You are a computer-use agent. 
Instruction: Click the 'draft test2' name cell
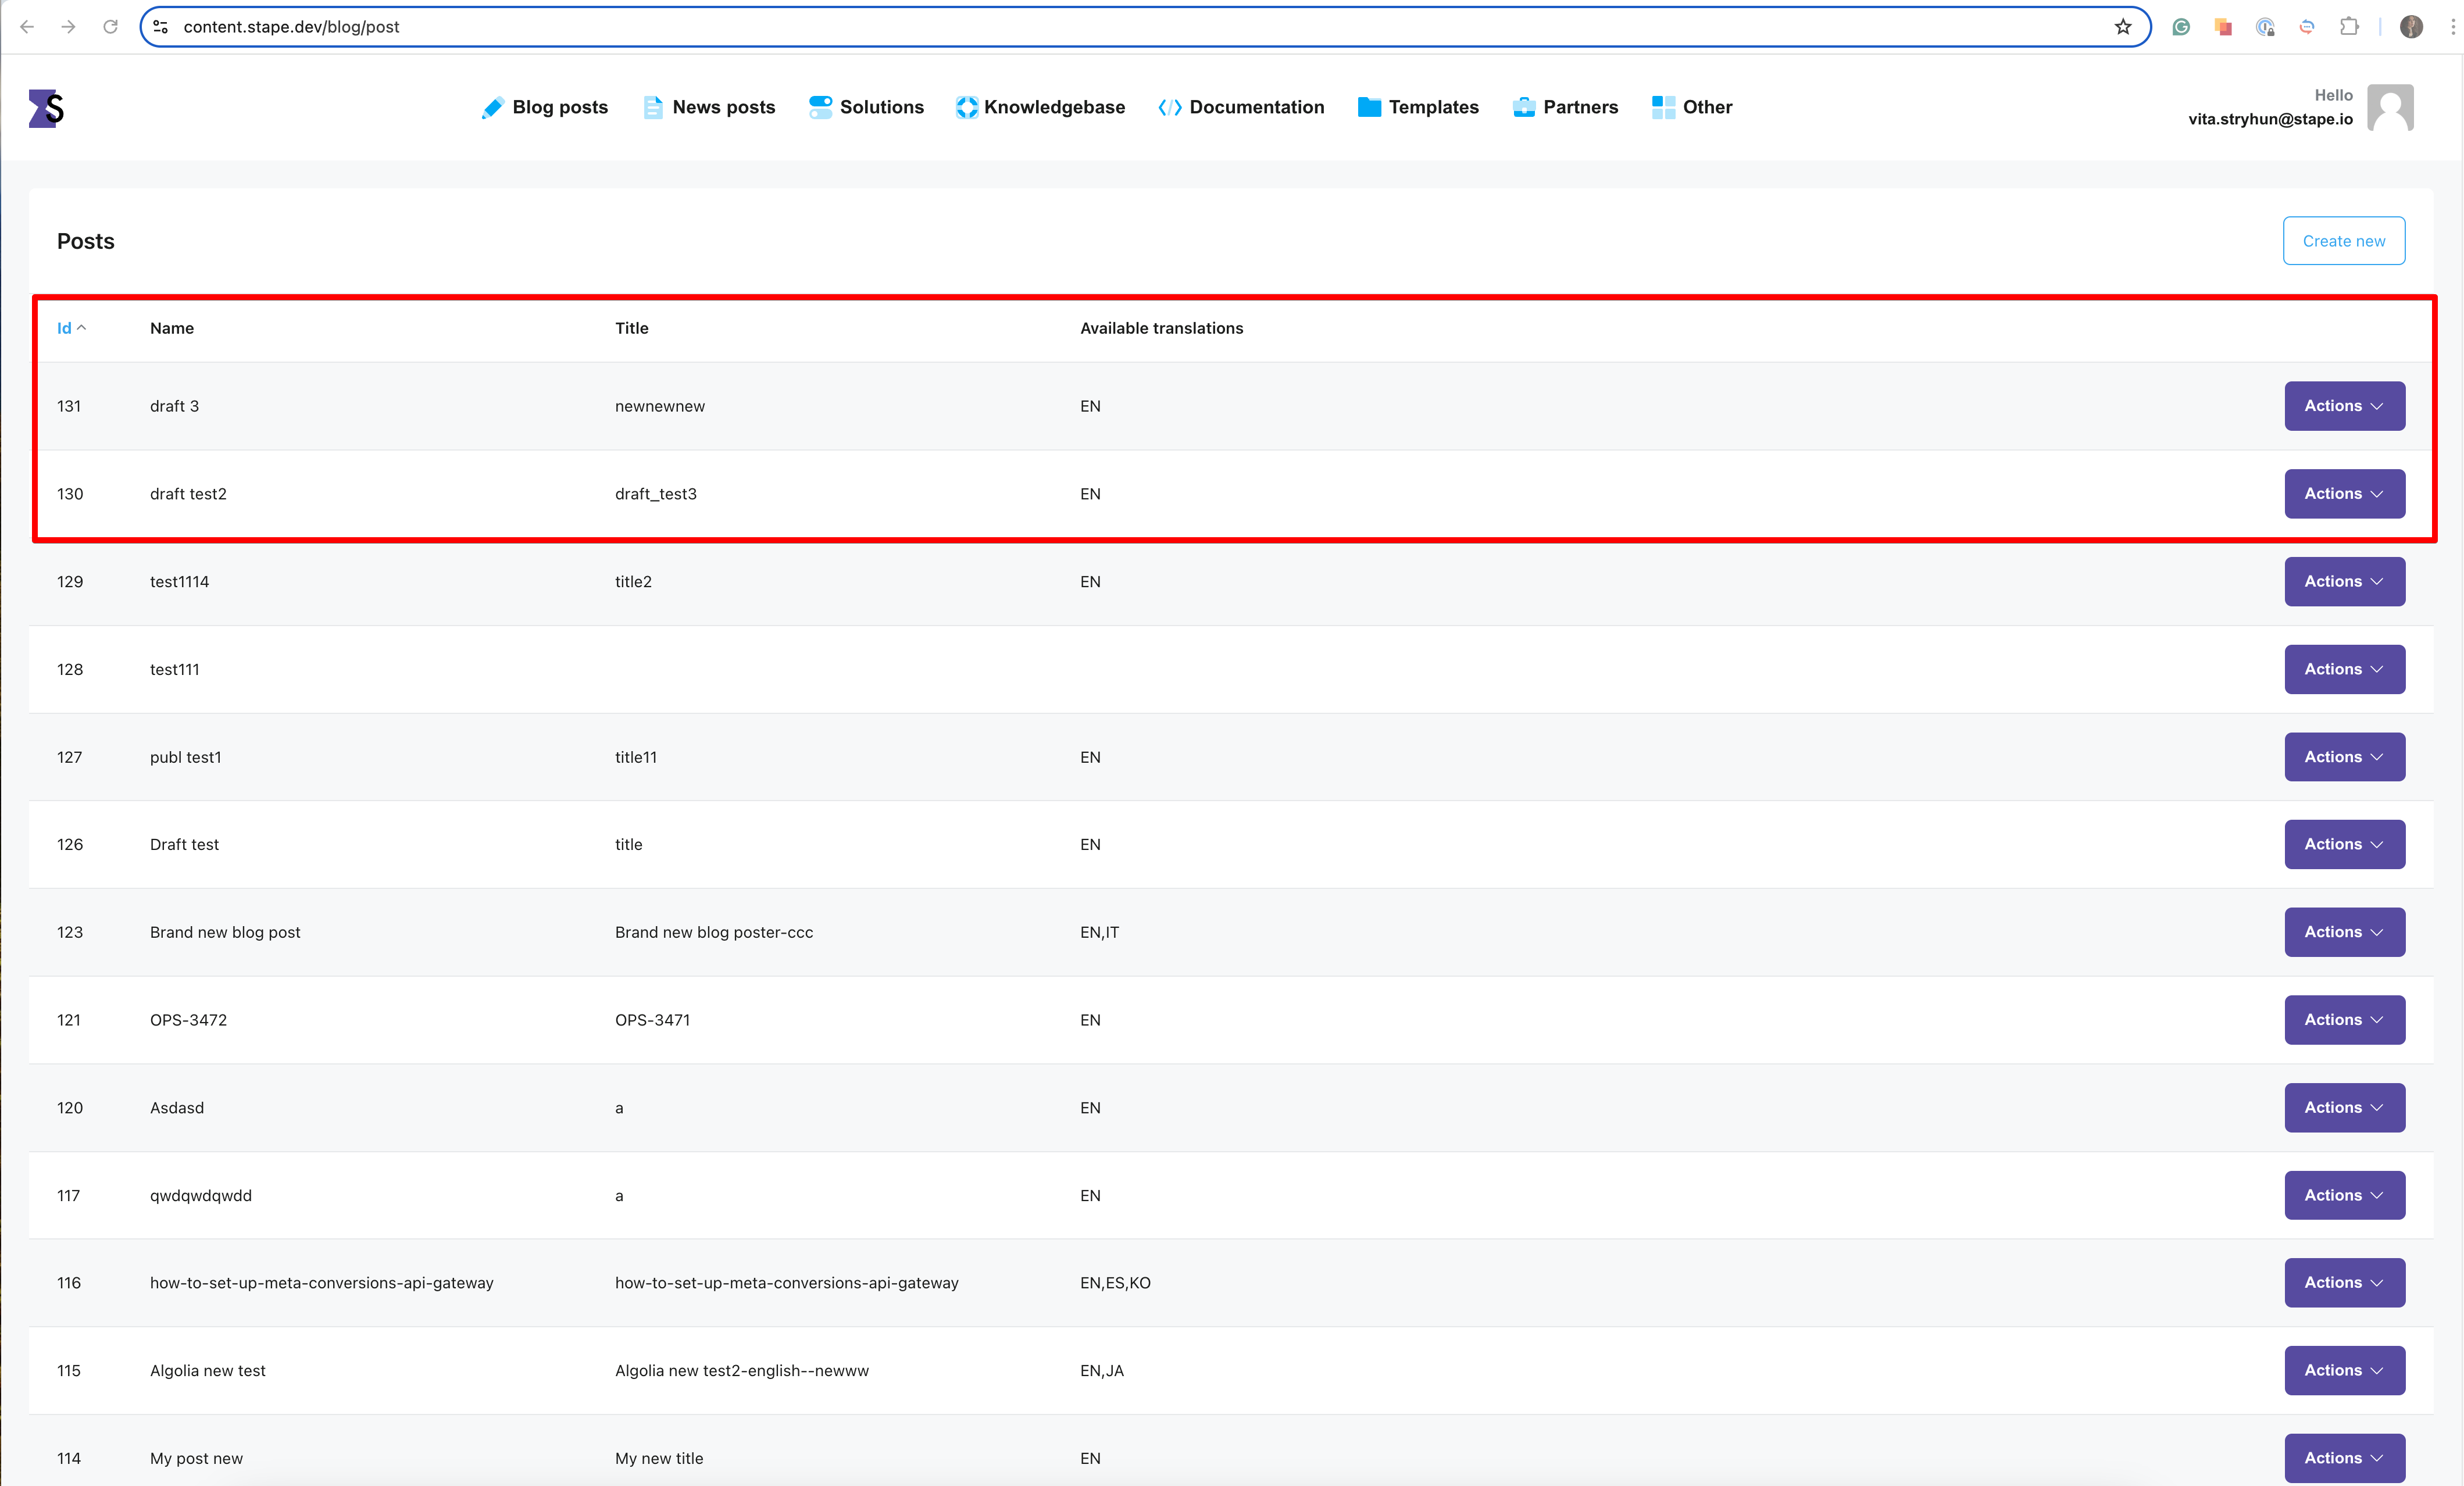pos(188,494)
